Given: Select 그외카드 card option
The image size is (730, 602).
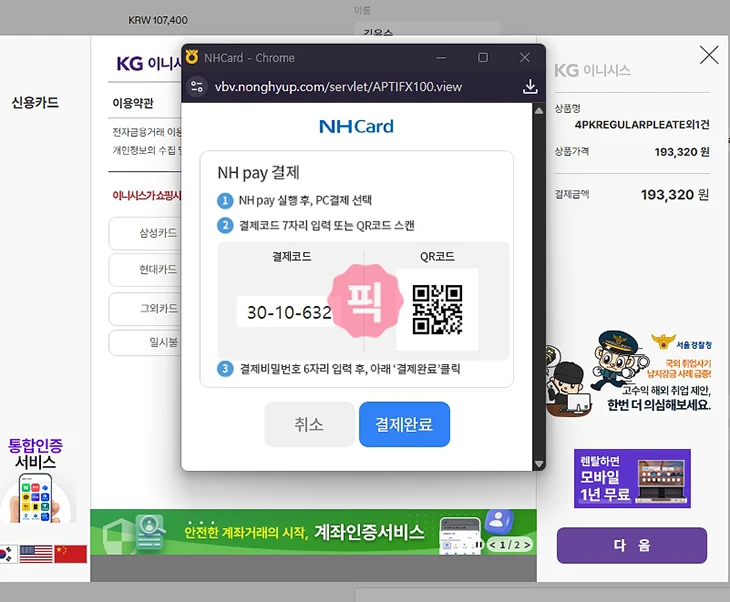Looking at the screenshot, I should (145, 308).
